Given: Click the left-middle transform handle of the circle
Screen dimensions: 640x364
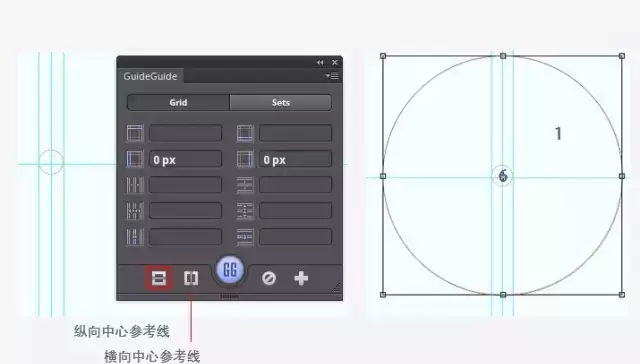Looking at the screenshot, I should pos(383,176).
